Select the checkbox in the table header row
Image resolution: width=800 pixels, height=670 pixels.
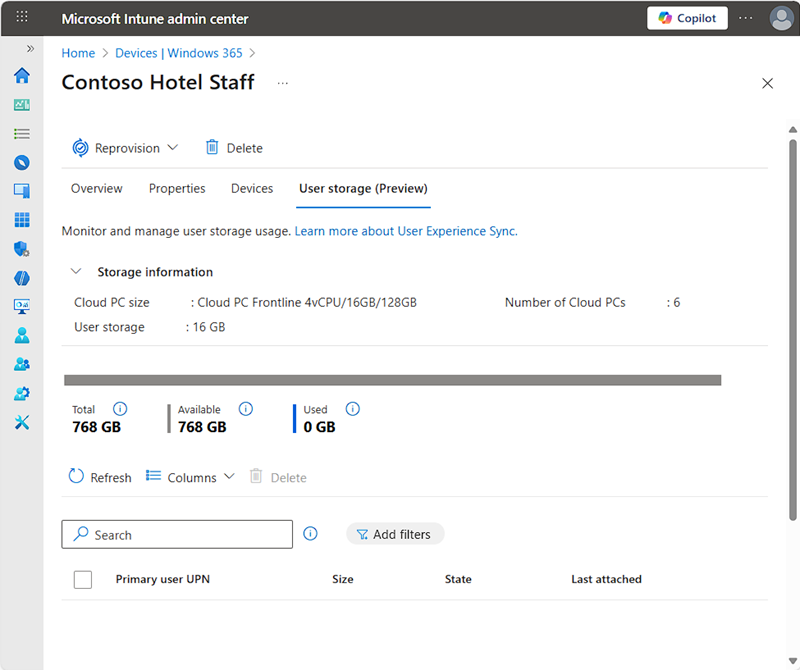point(83,579)
